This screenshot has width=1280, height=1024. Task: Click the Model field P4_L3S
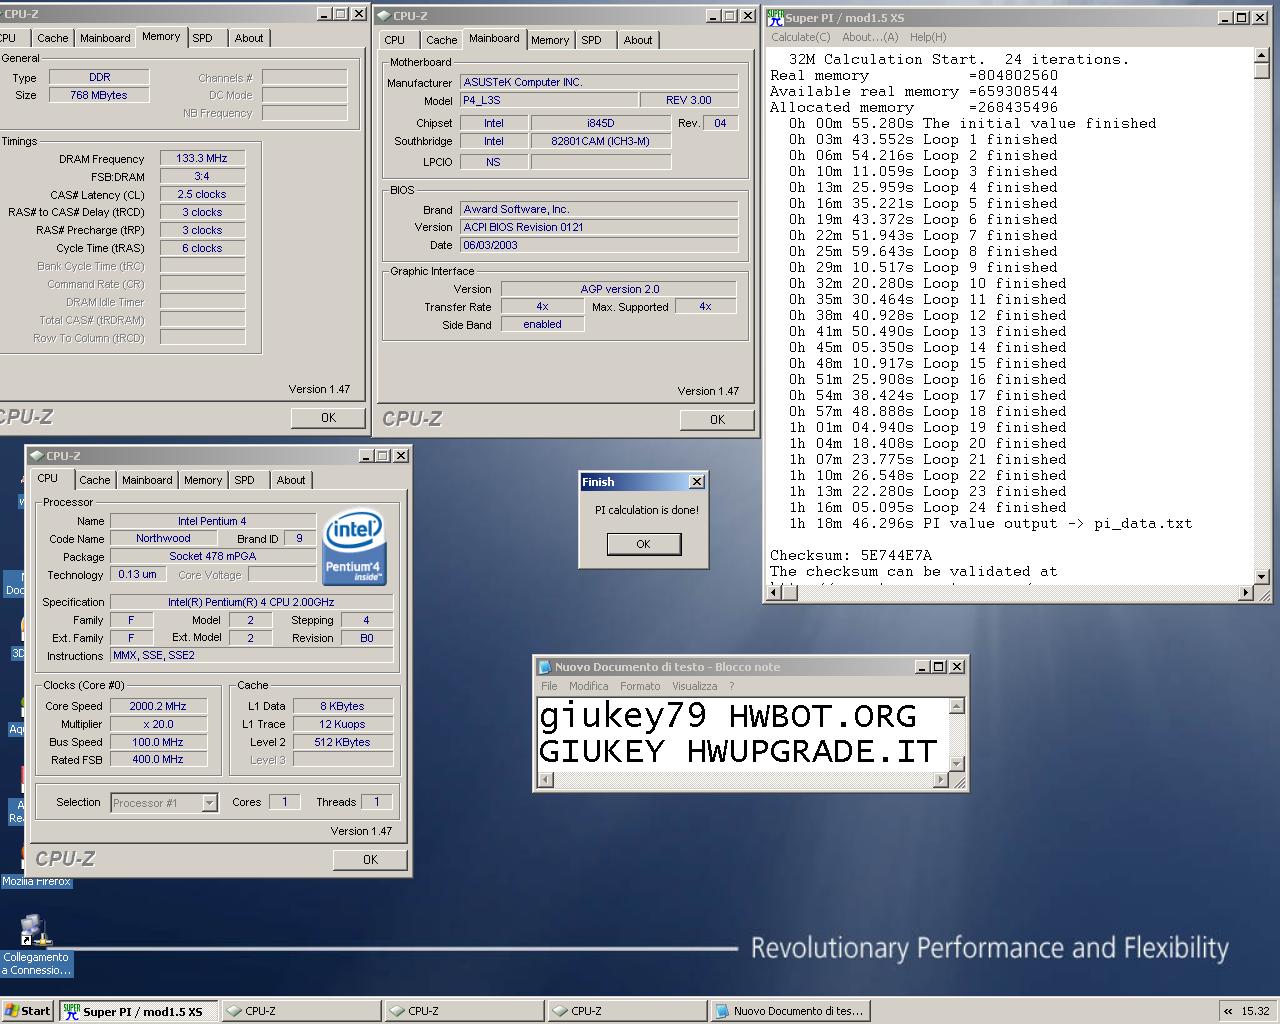point(548,100)
